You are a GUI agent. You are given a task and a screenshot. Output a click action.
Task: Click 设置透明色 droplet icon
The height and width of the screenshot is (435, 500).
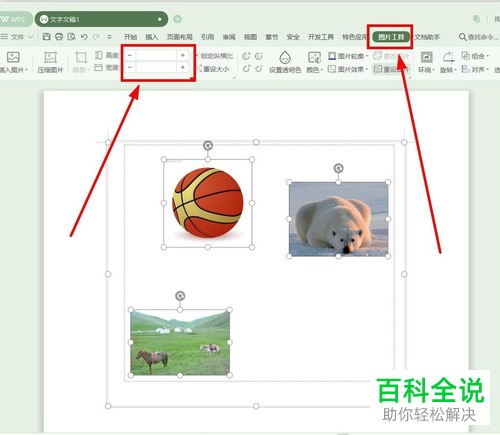(x=285, y=57)
